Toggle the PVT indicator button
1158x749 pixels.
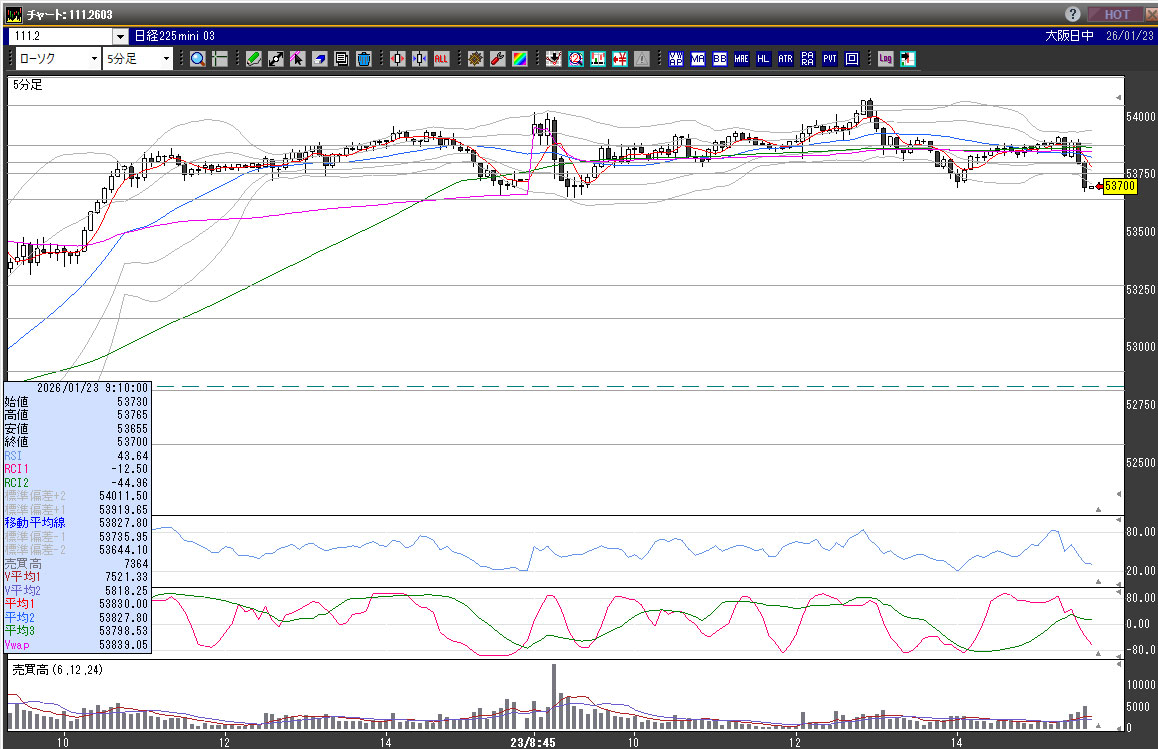click(x=829, y=59)
